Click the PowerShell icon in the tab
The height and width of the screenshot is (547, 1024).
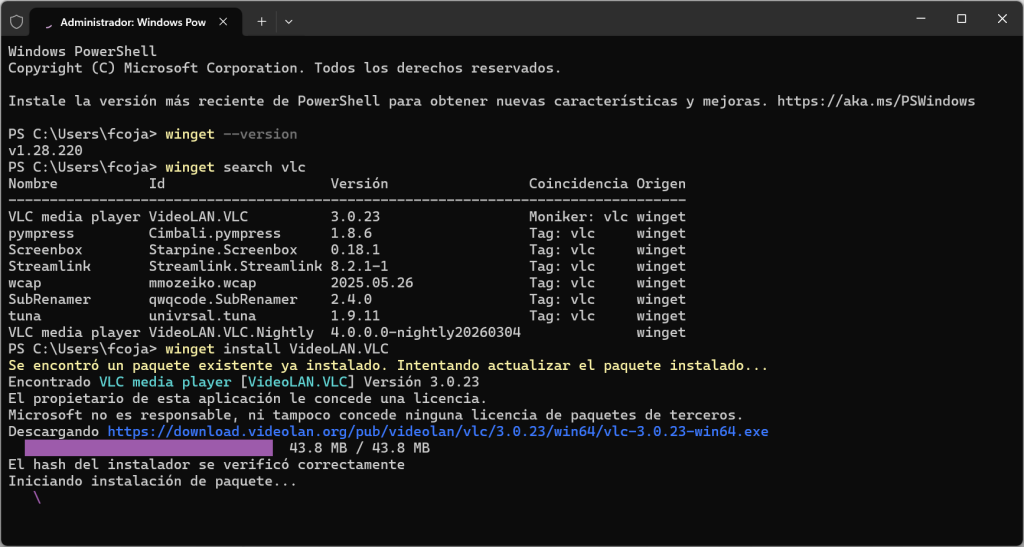pos(47,21)
